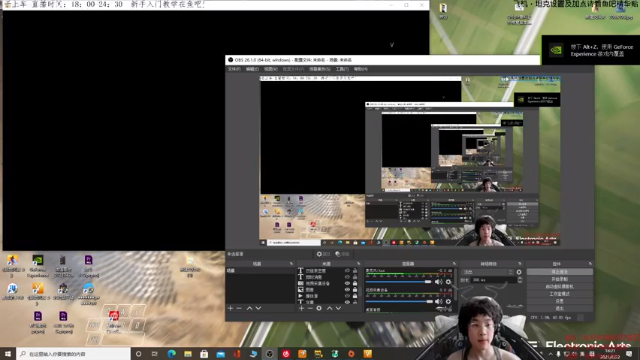Click the top mixer channel volume slider
Screen dimensions: 640x360
pos(398,282)
